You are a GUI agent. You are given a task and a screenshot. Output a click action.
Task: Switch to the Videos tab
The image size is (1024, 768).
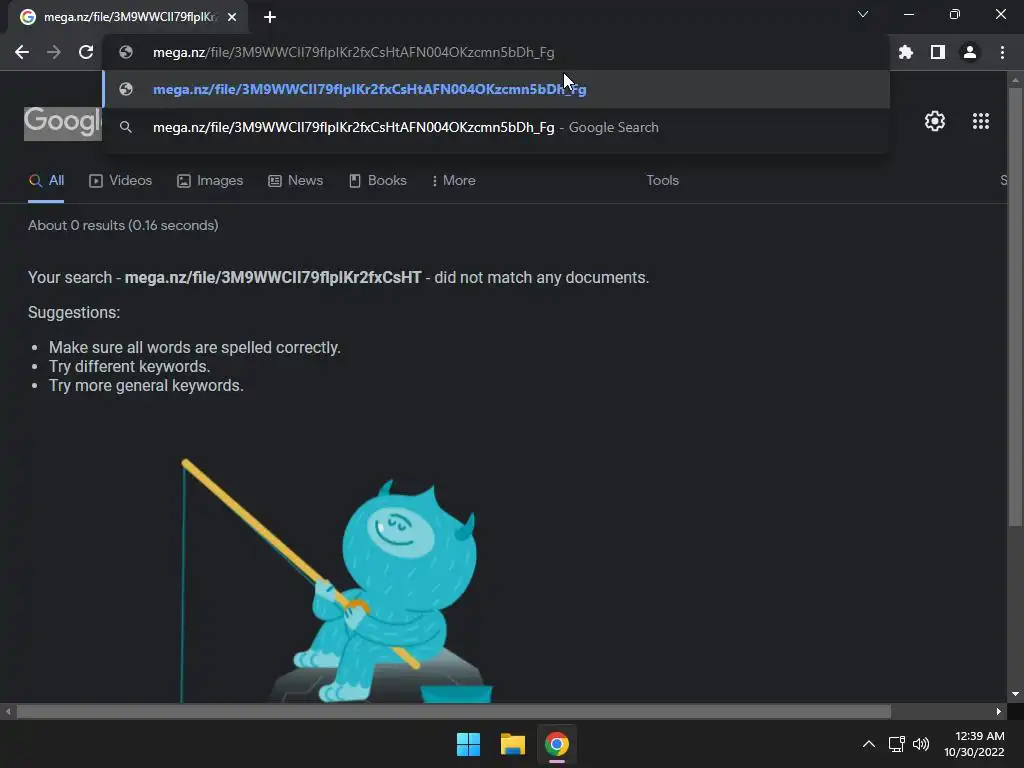(x=121, y=181)
